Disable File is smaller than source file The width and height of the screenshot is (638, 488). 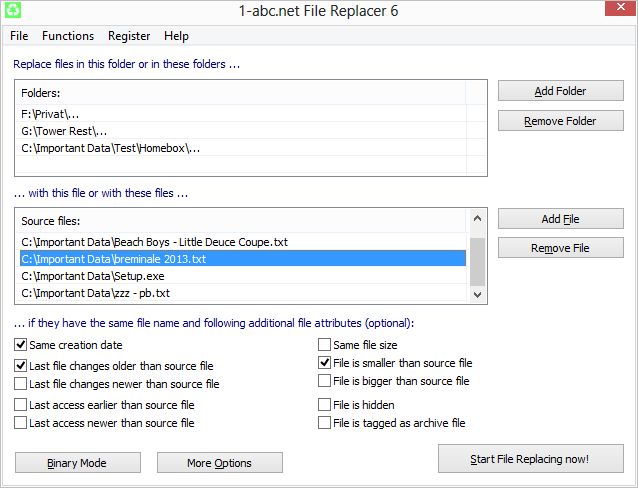(325, 363)
